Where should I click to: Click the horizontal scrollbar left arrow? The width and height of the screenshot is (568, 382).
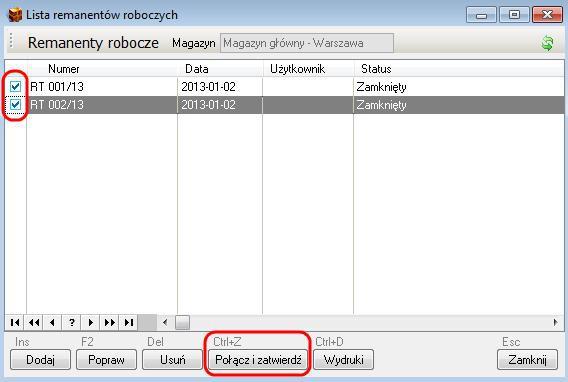pos(165,322)
